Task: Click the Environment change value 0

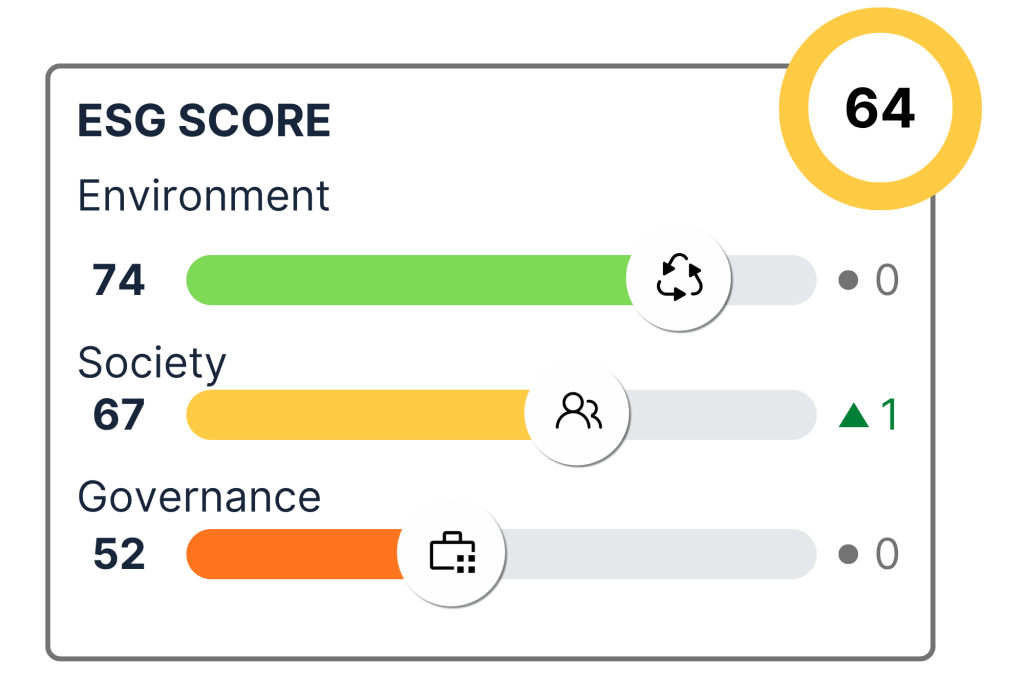Action: 887,281
